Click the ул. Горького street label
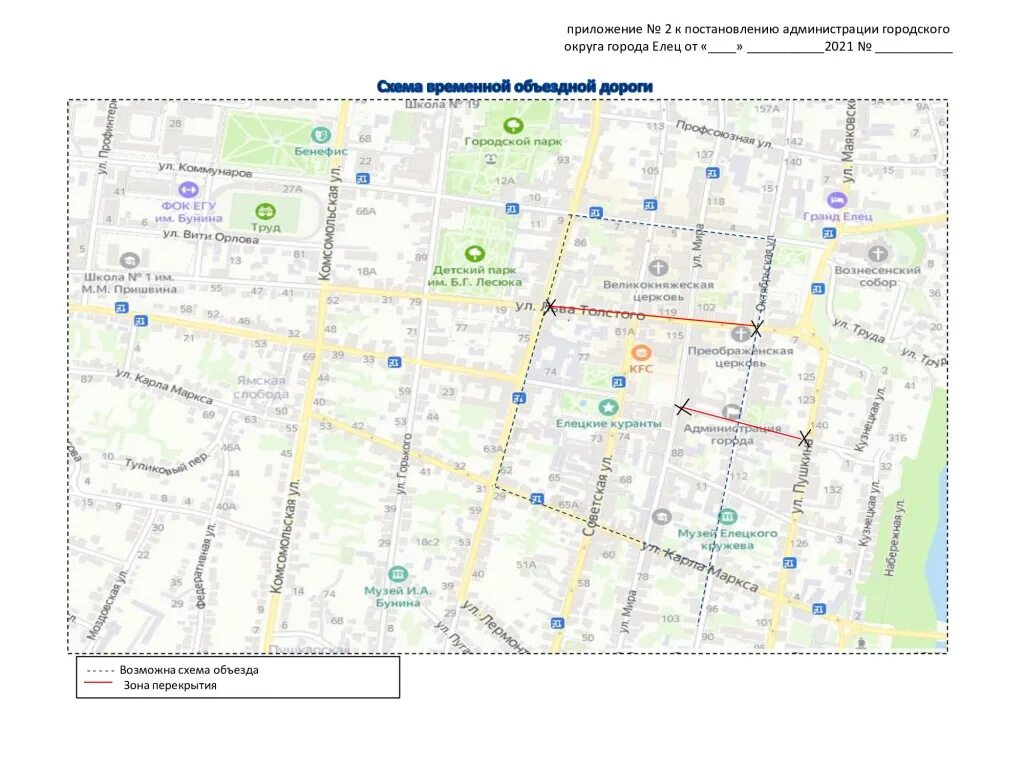The image size is (1024, 768). [x=404, y=464]
